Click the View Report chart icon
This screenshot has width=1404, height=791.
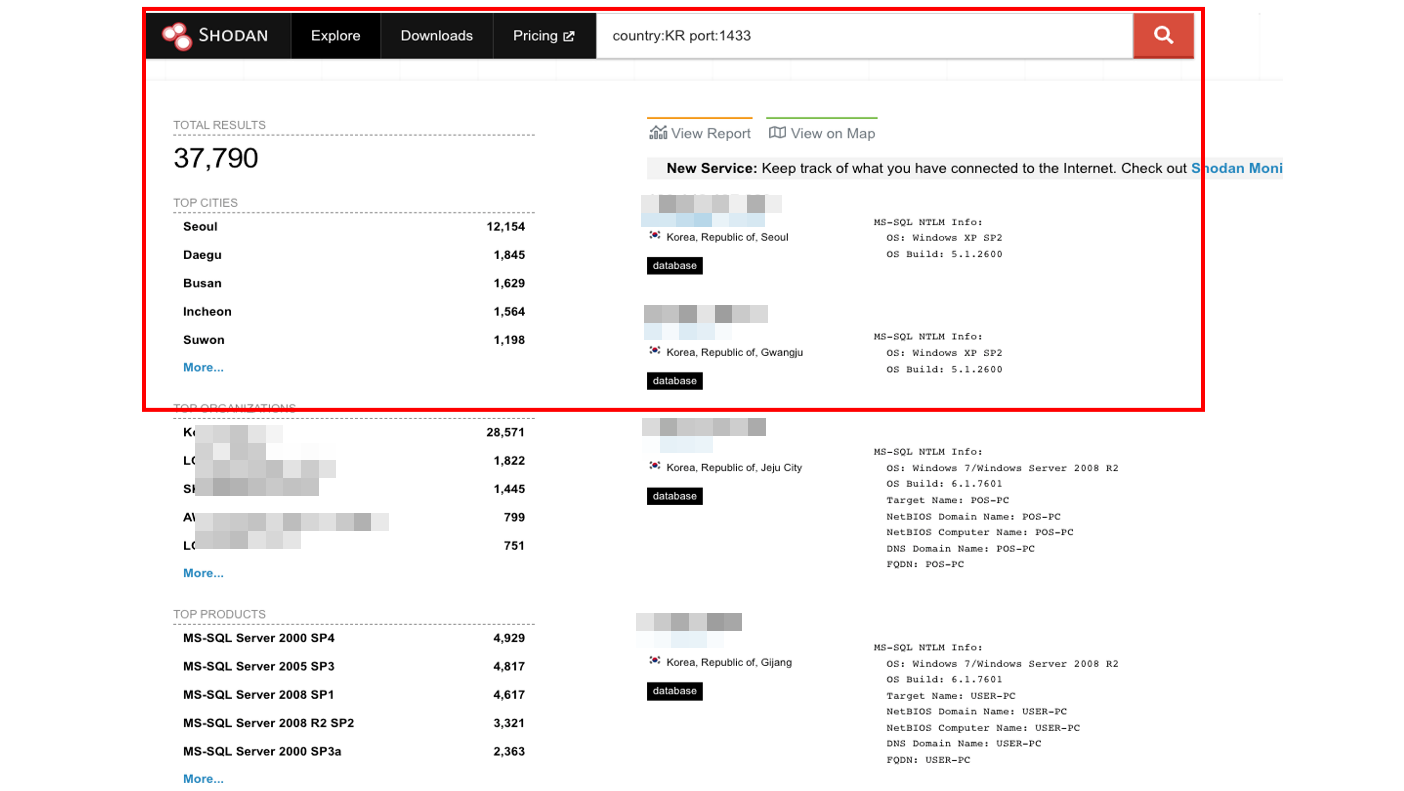pos(658,133)
